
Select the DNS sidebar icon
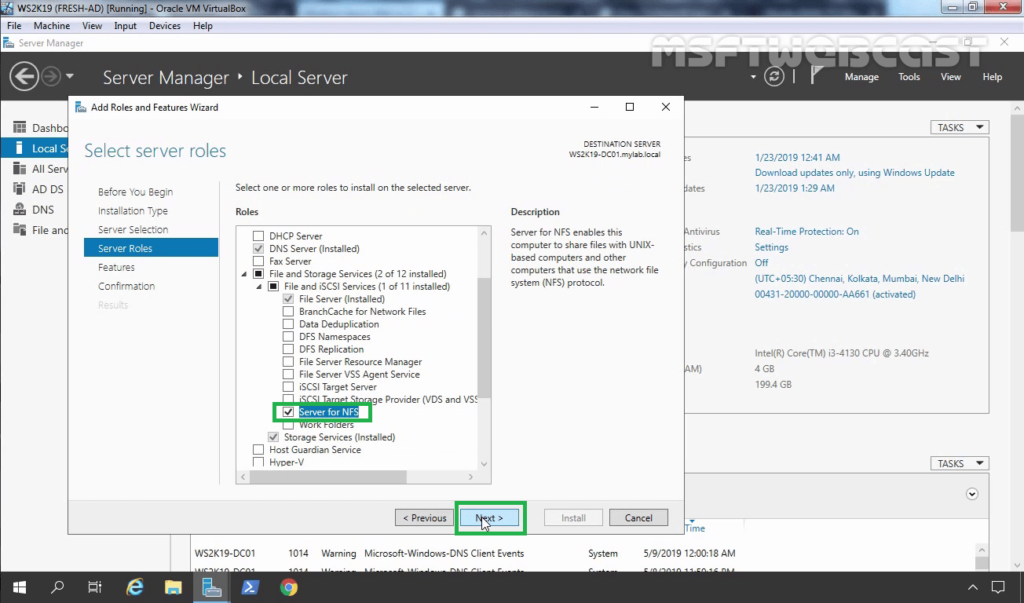[x=20, y=209]
